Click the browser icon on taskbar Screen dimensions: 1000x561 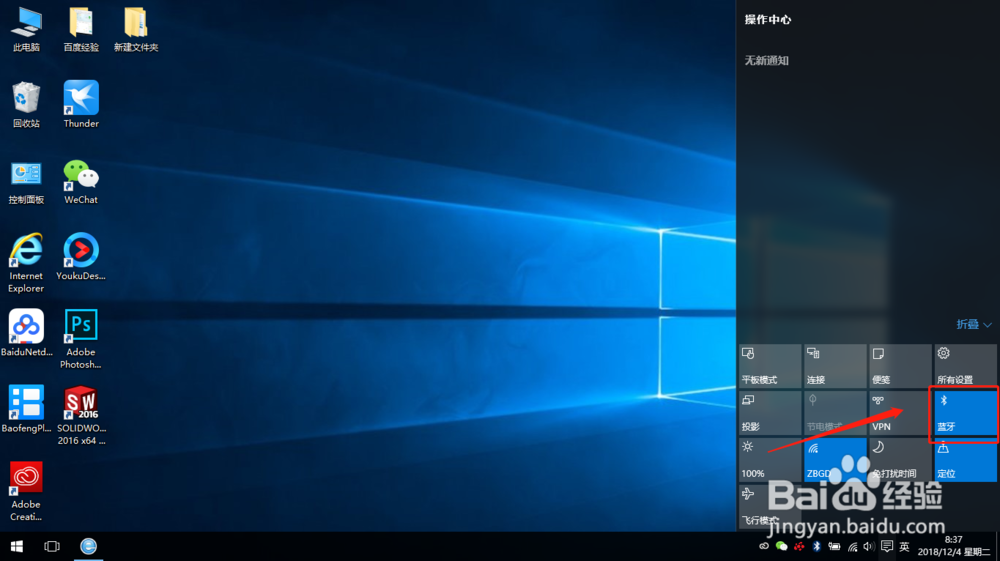point(88,546)
